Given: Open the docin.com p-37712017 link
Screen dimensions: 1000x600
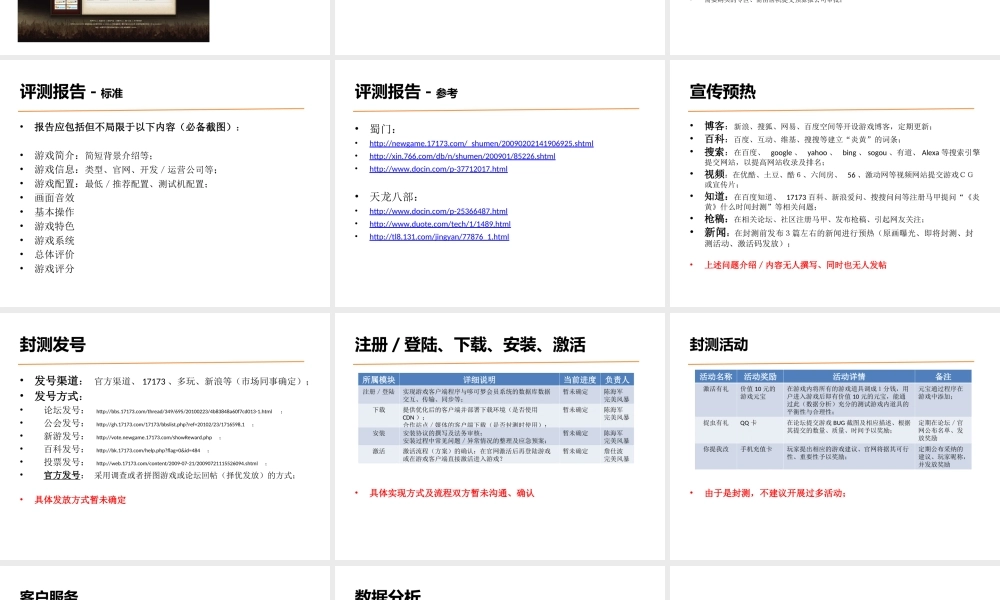Looking at the screenshot, I should 438,169.
